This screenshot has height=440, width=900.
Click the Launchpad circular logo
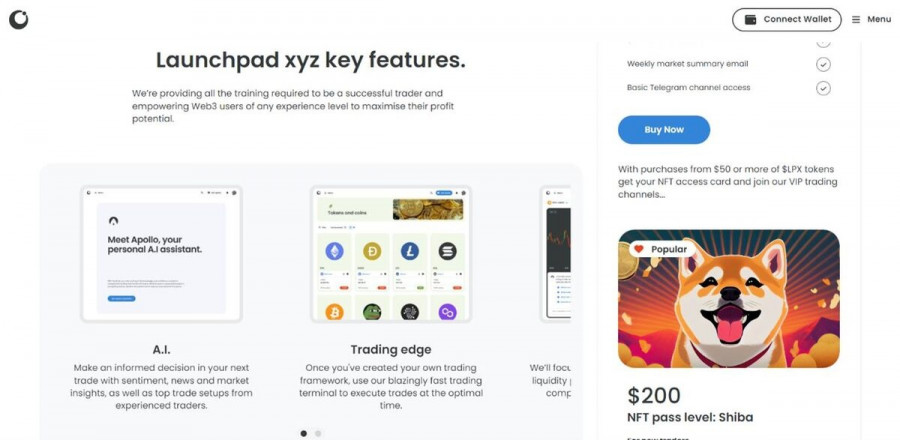click(x=18, y=20)
